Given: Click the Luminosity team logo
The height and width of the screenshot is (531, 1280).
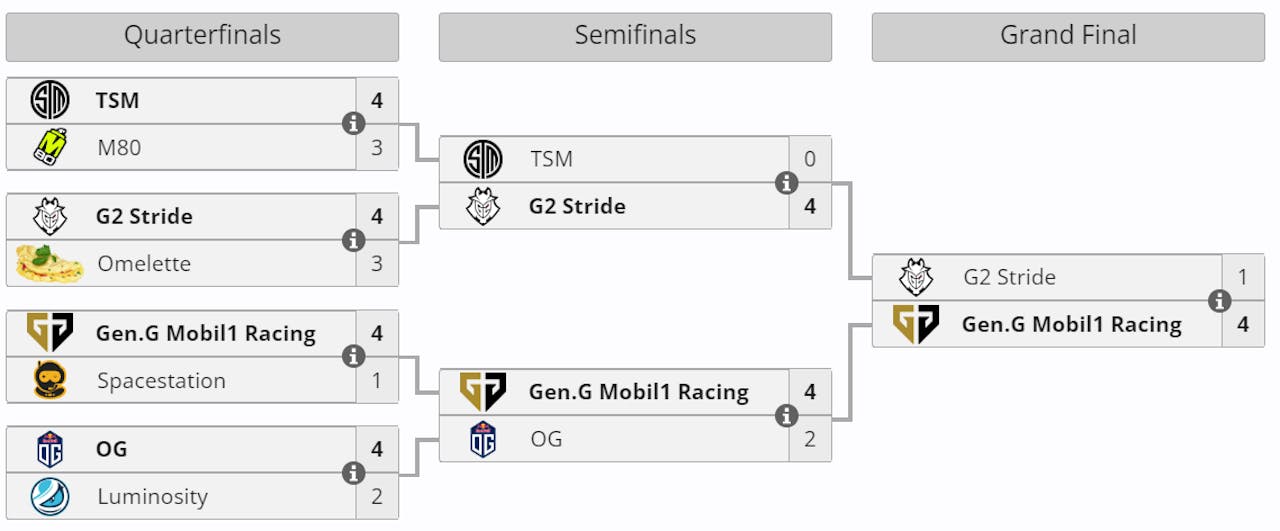Looking at the screenshot, I should coord(49,497).
